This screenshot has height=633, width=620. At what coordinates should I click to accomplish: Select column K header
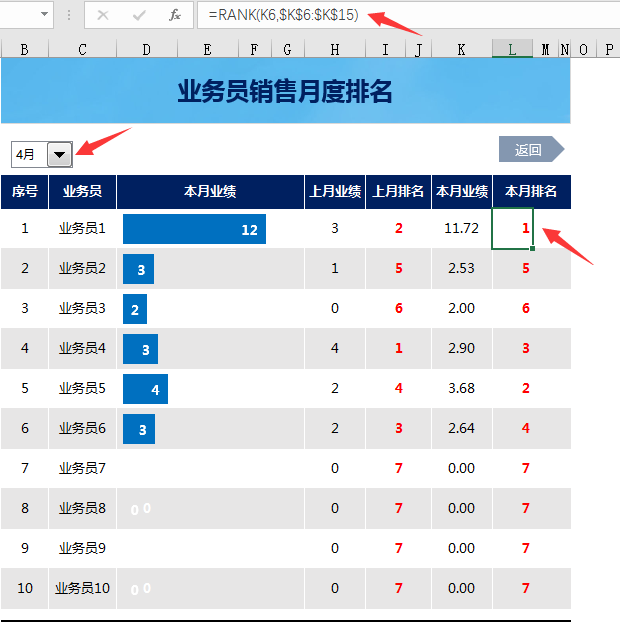[461, 49]
